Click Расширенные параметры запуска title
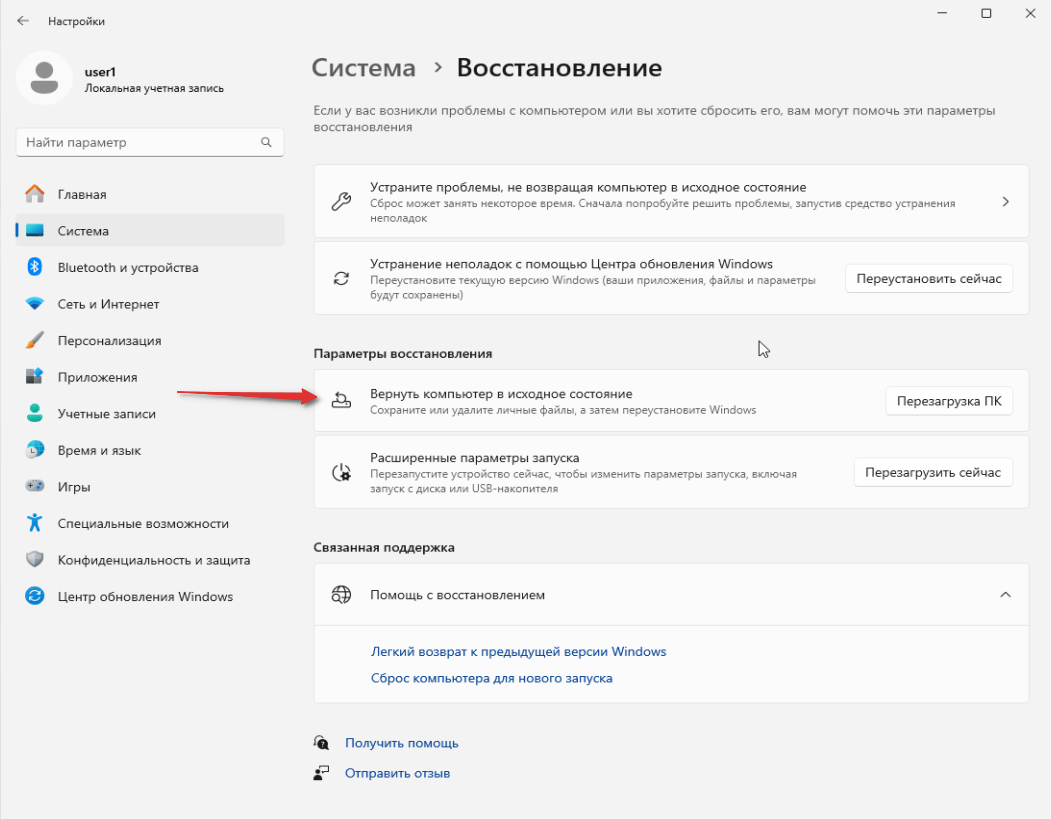The height and width of the screenshot is (819, 1051). coord(475,458)
